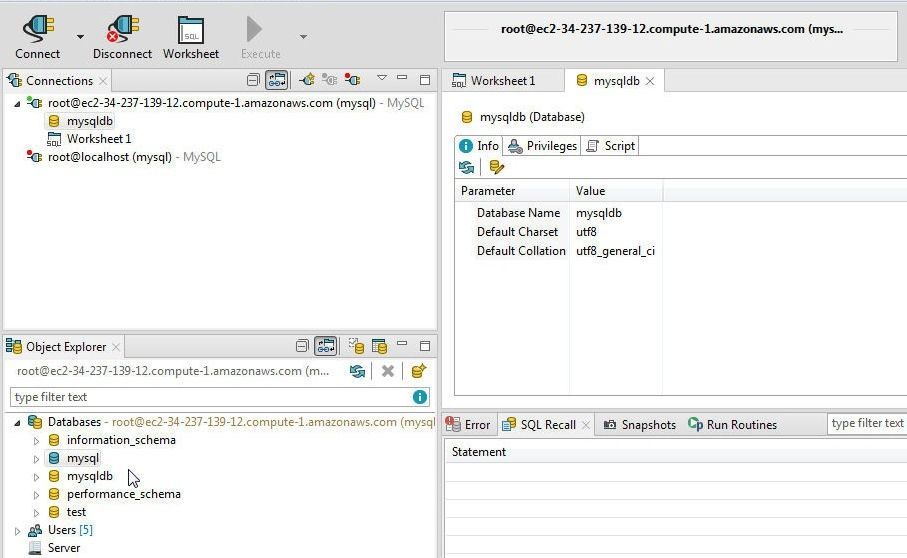The width and height of the screenshot is (907, 558).
Task: Refresh the mysqldb database info
Action: [466, 168]
